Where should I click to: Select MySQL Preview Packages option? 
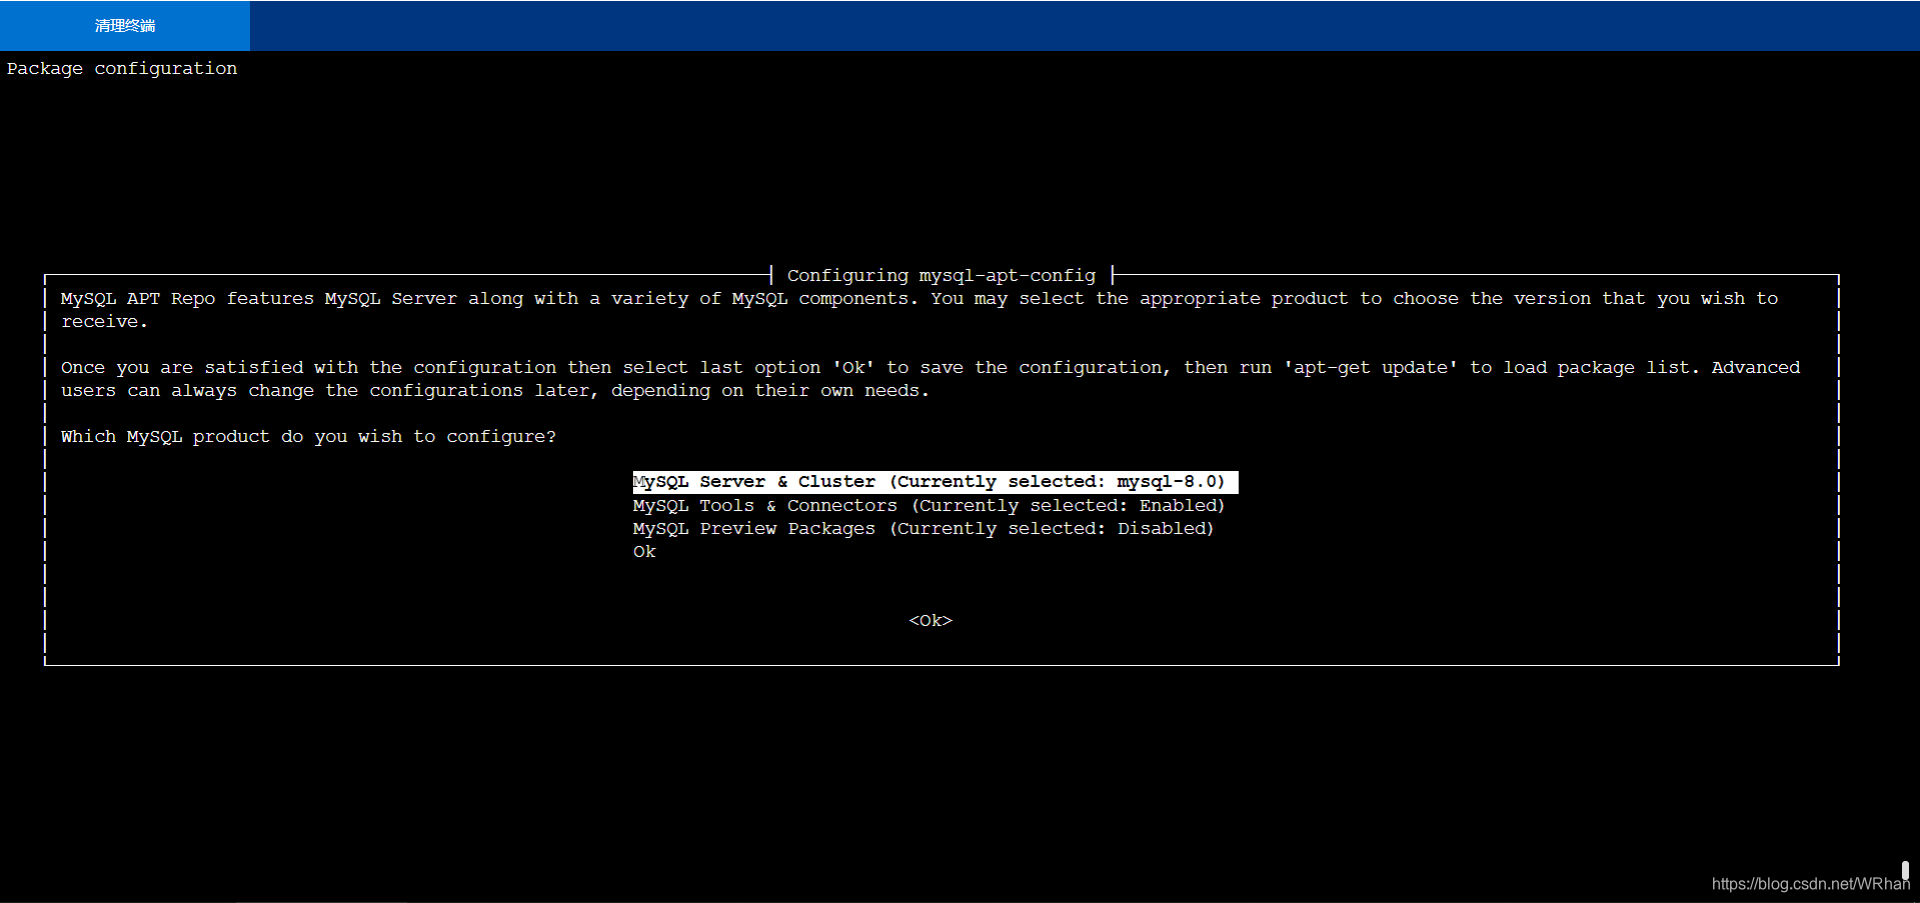[923, 529]
